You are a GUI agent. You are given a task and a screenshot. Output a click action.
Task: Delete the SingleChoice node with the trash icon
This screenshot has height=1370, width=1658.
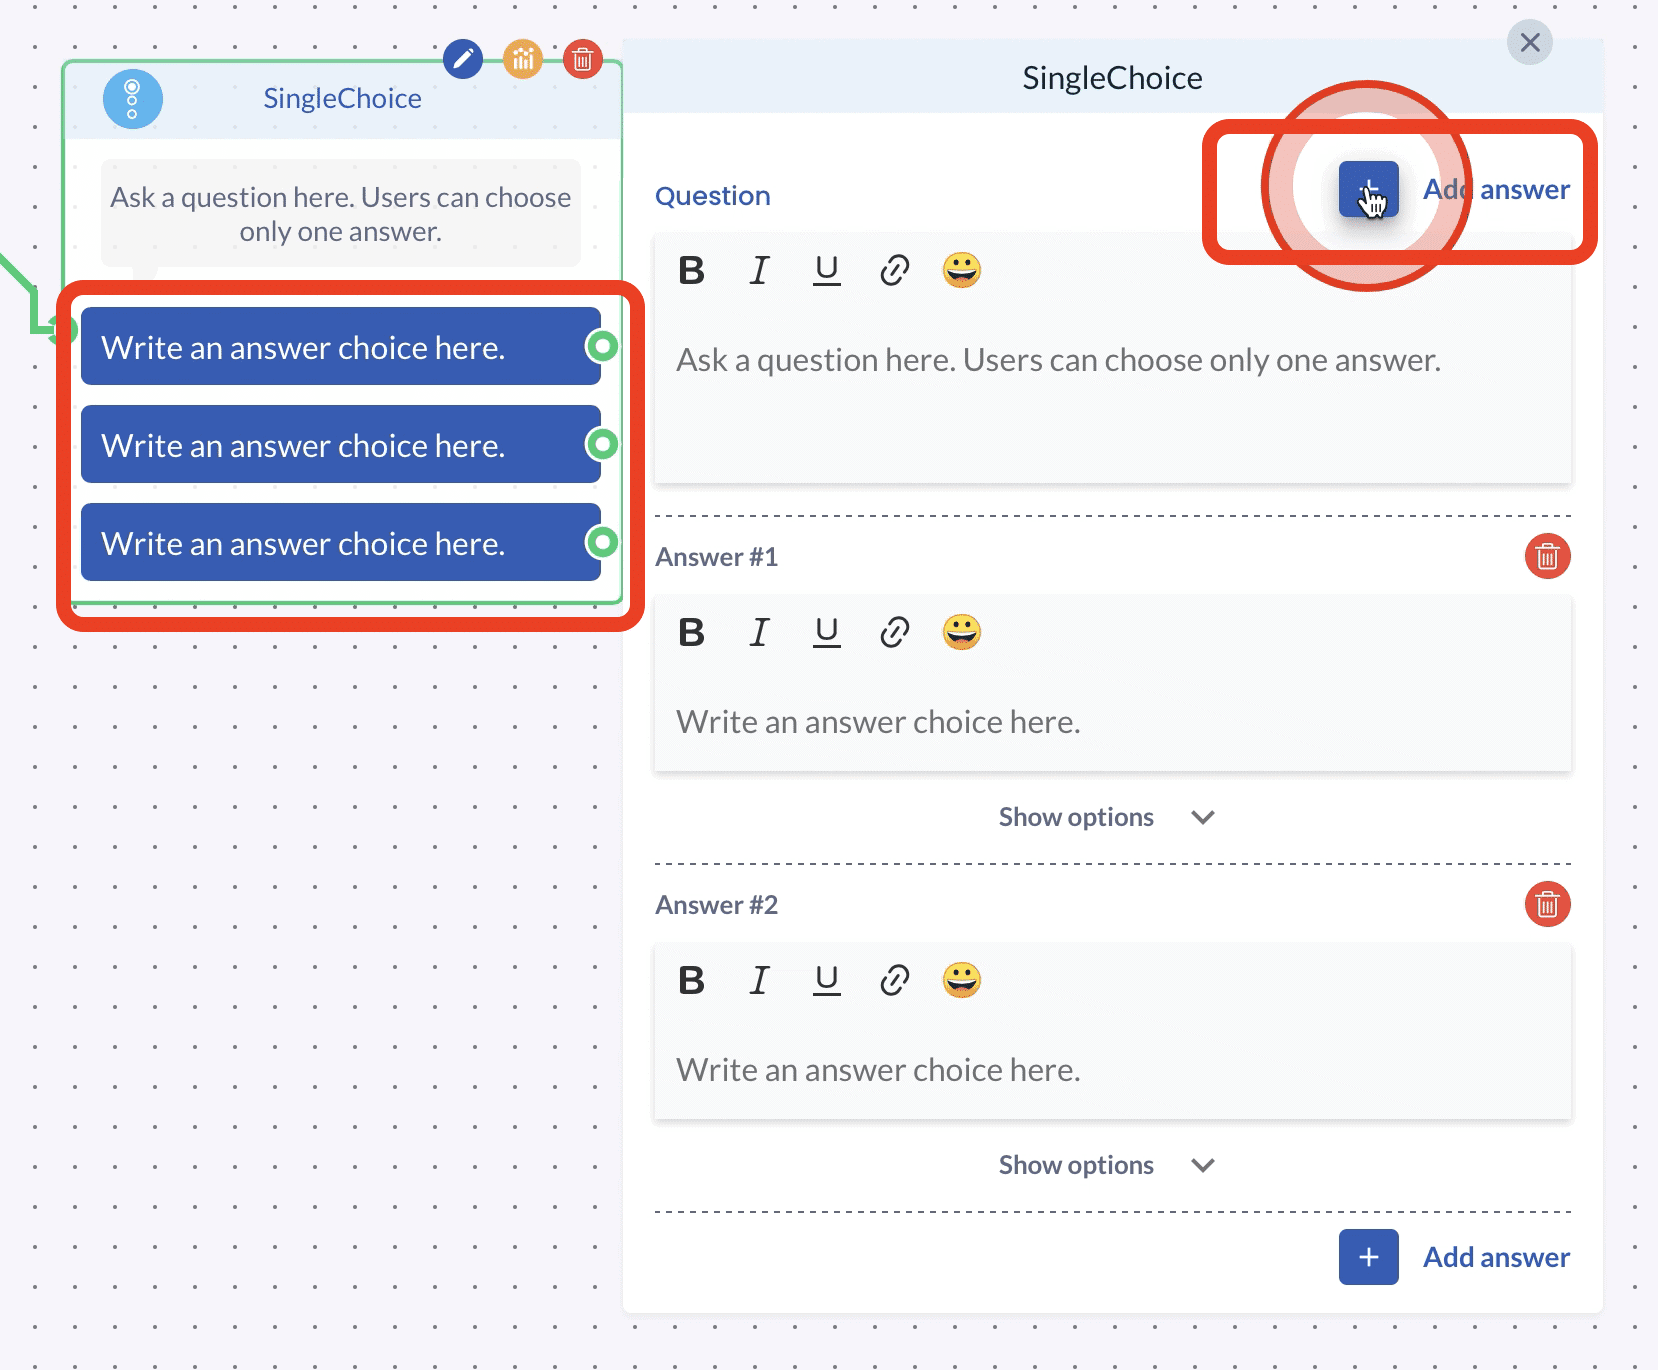coord(583,59)
